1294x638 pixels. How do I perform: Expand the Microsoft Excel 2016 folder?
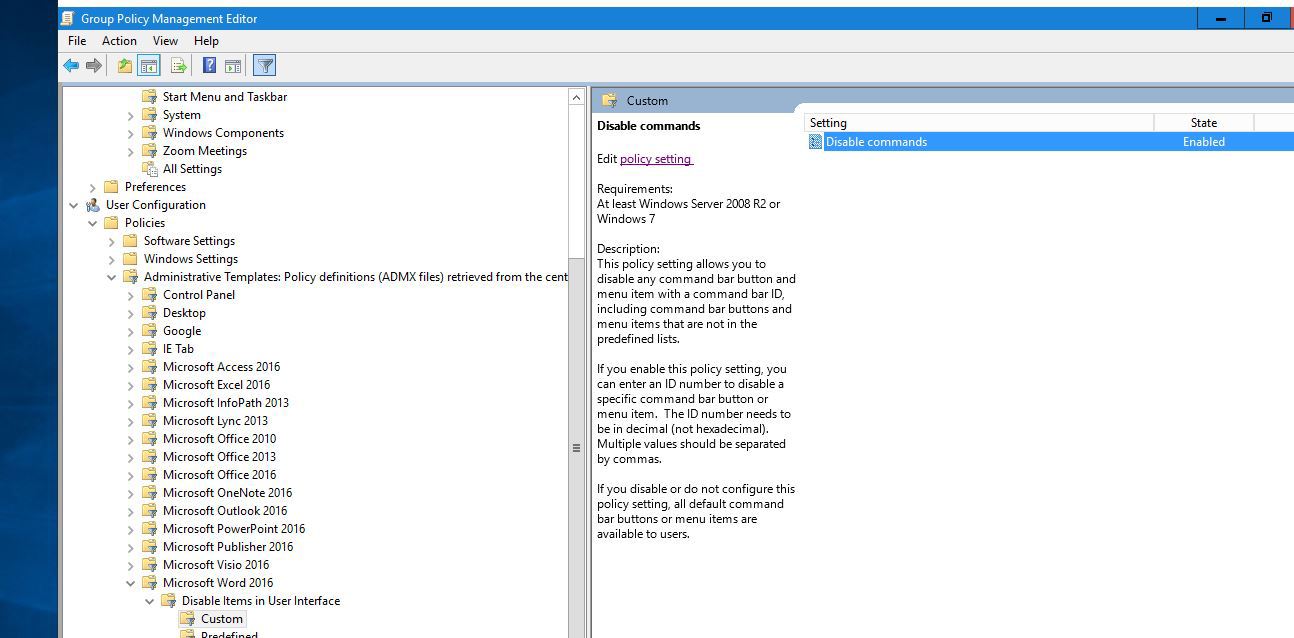click(x=130, y=385)
